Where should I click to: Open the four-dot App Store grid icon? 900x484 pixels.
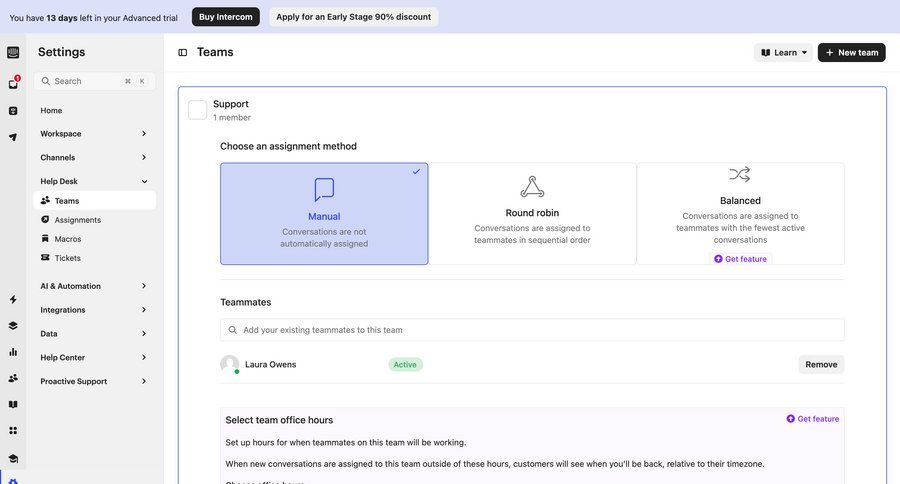point(13,431)
